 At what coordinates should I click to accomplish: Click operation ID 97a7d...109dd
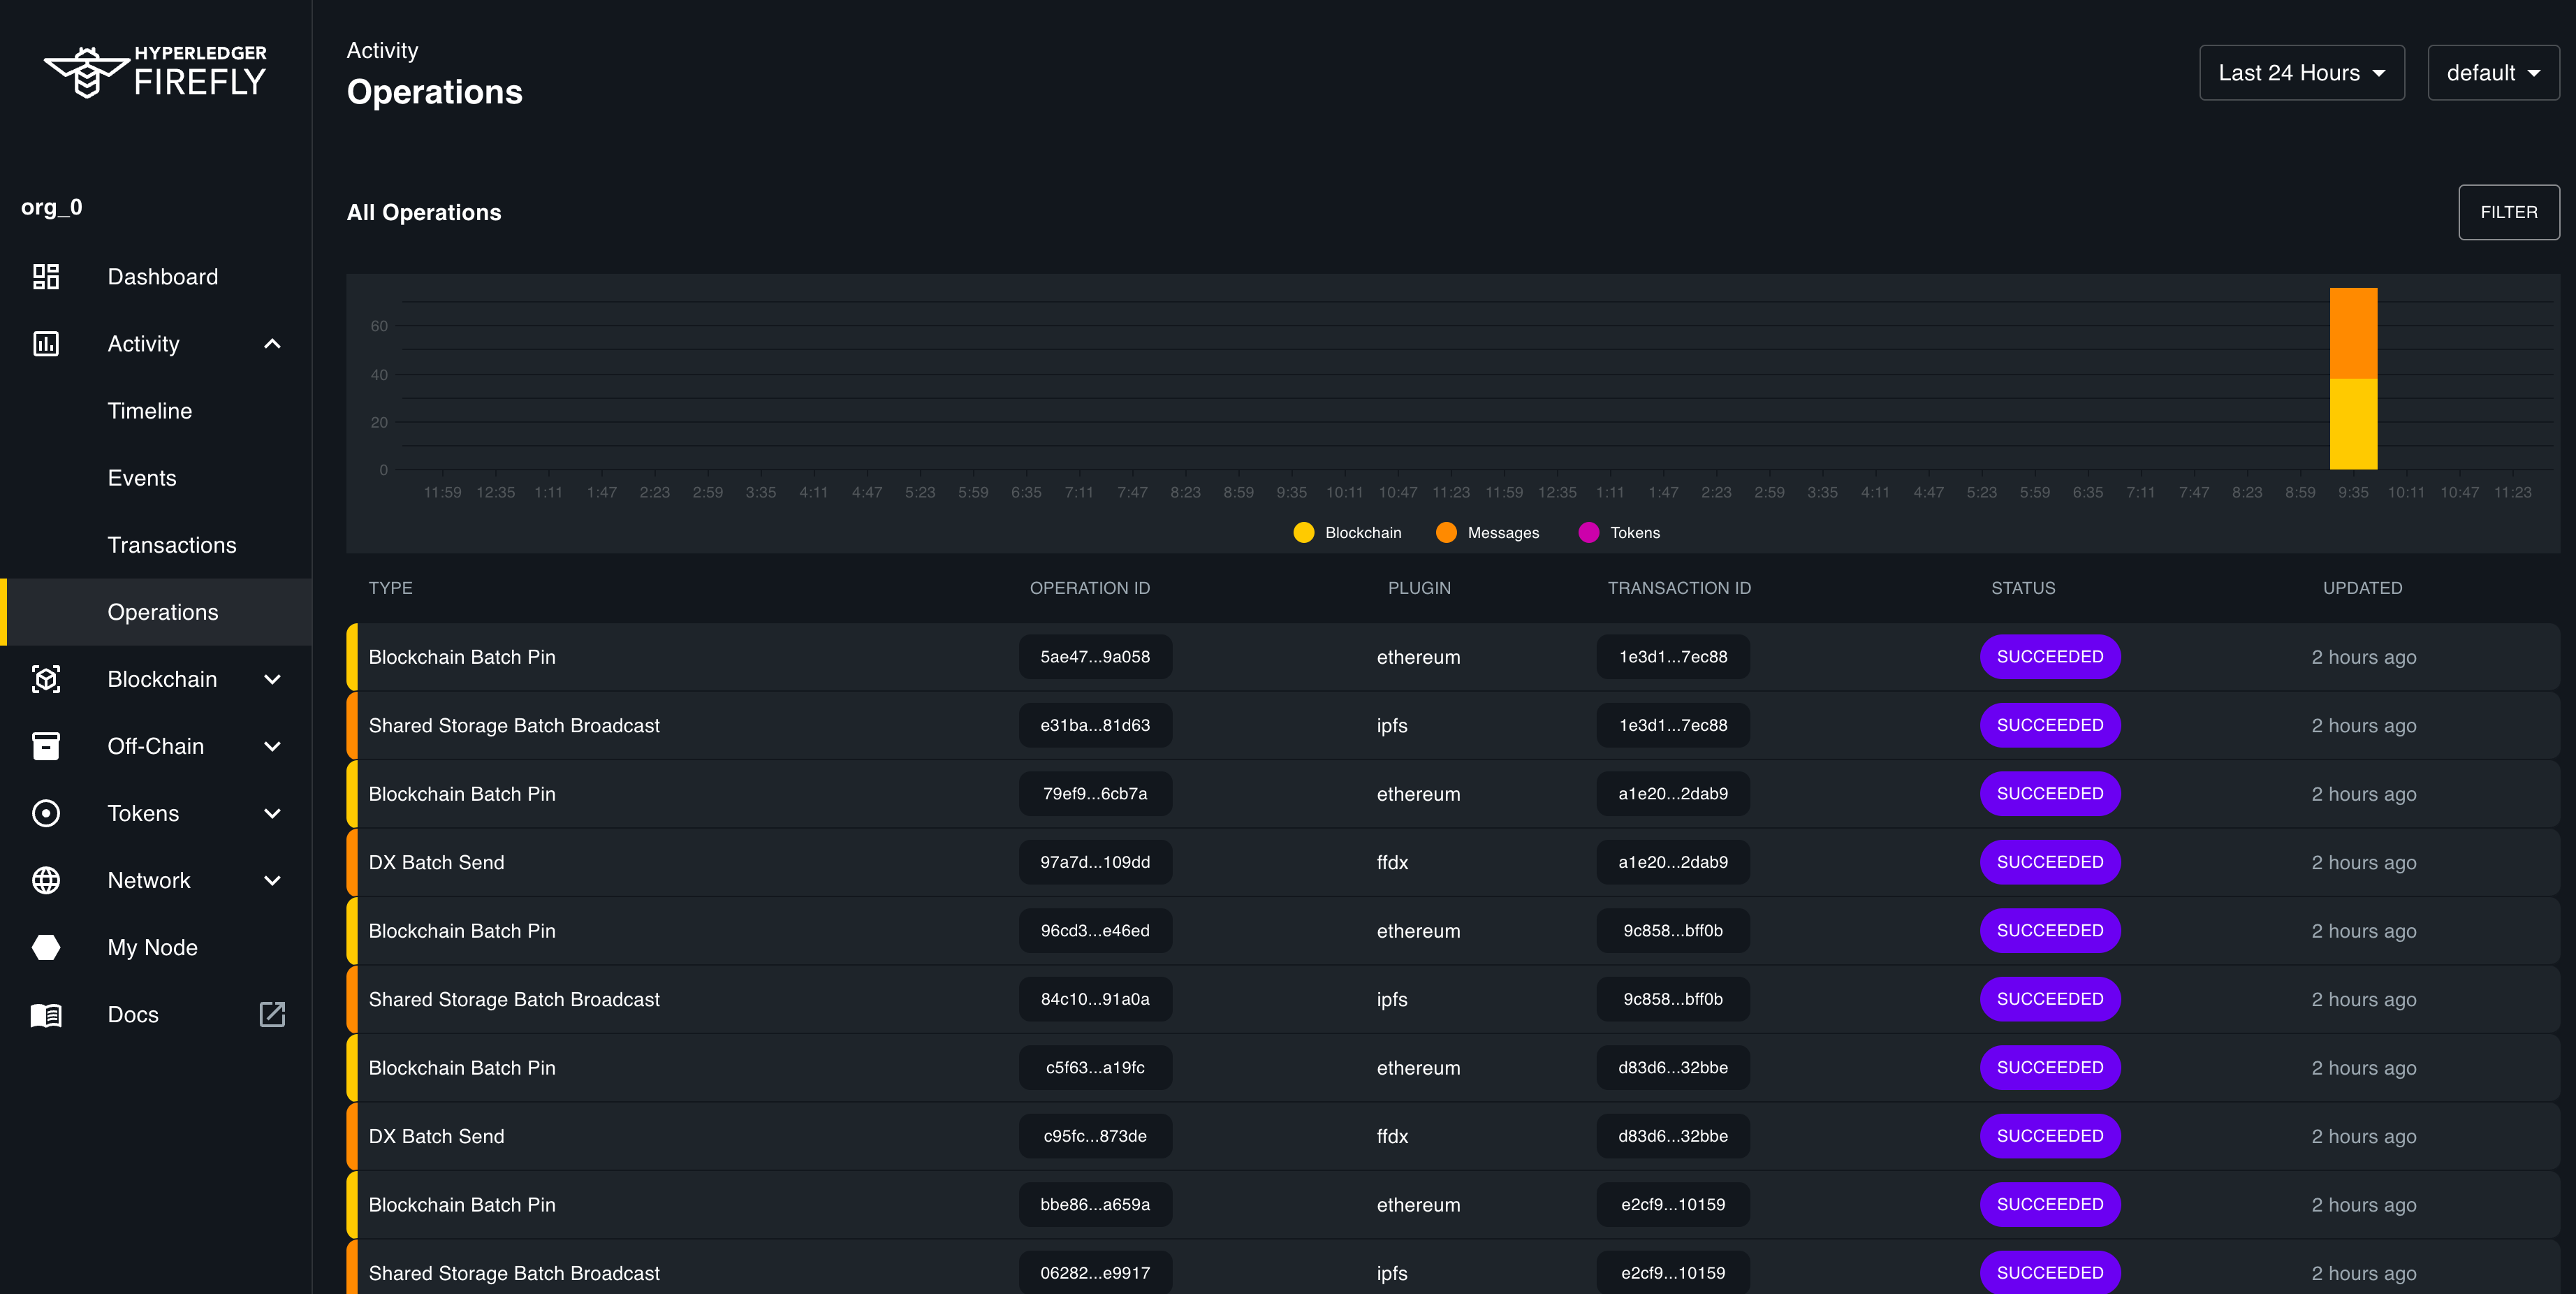[x=1095, y=862]
